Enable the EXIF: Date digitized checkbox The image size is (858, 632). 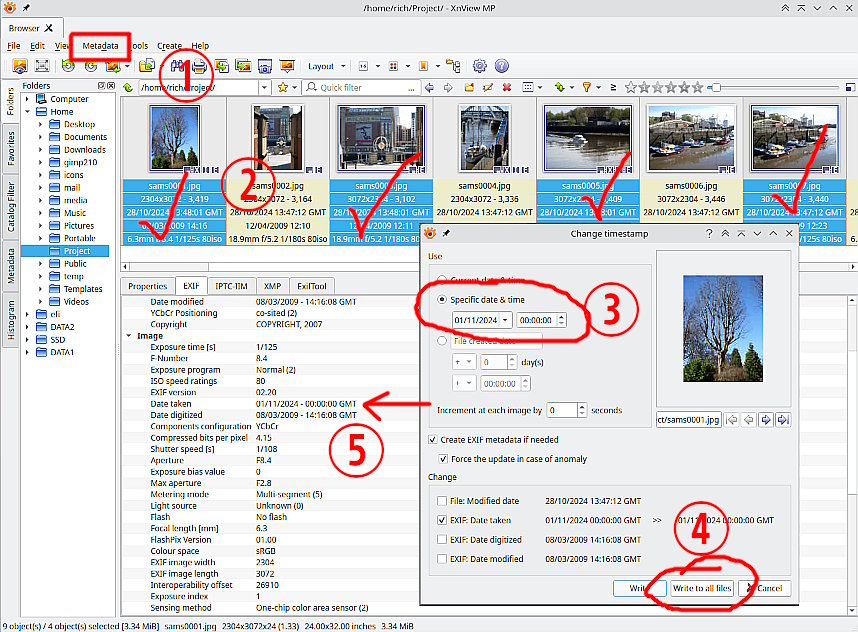click(x=443, y=539)
